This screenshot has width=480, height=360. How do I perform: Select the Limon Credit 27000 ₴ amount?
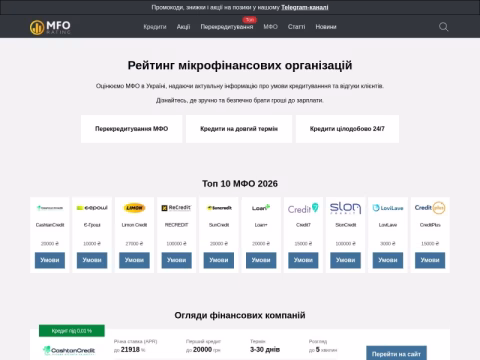[x=134, y=244]
